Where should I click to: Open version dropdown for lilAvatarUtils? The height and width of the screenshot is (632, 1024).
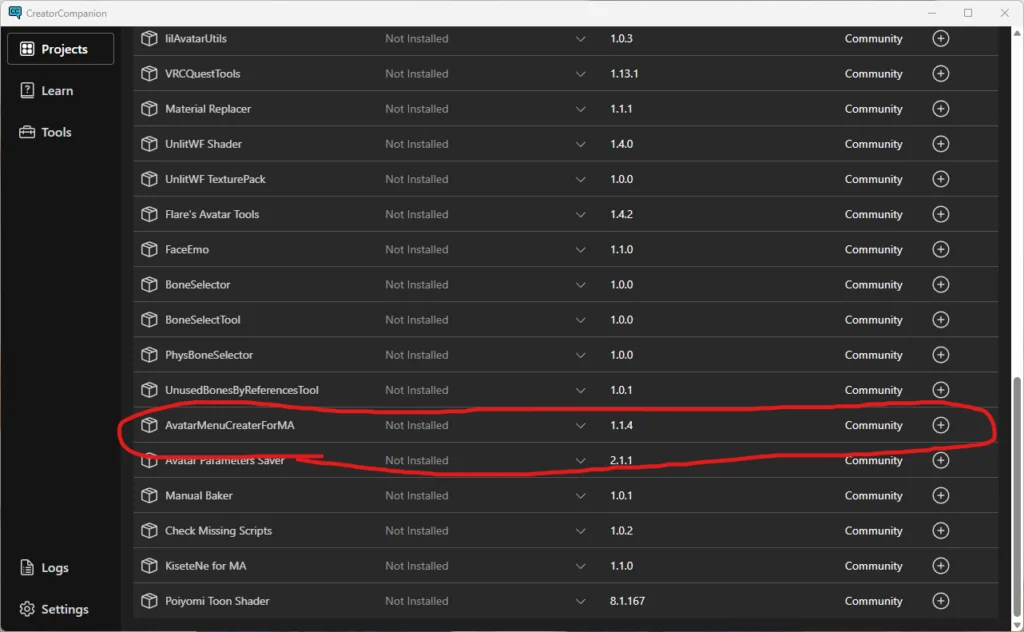pyautogui.click(x=580, y=39)
